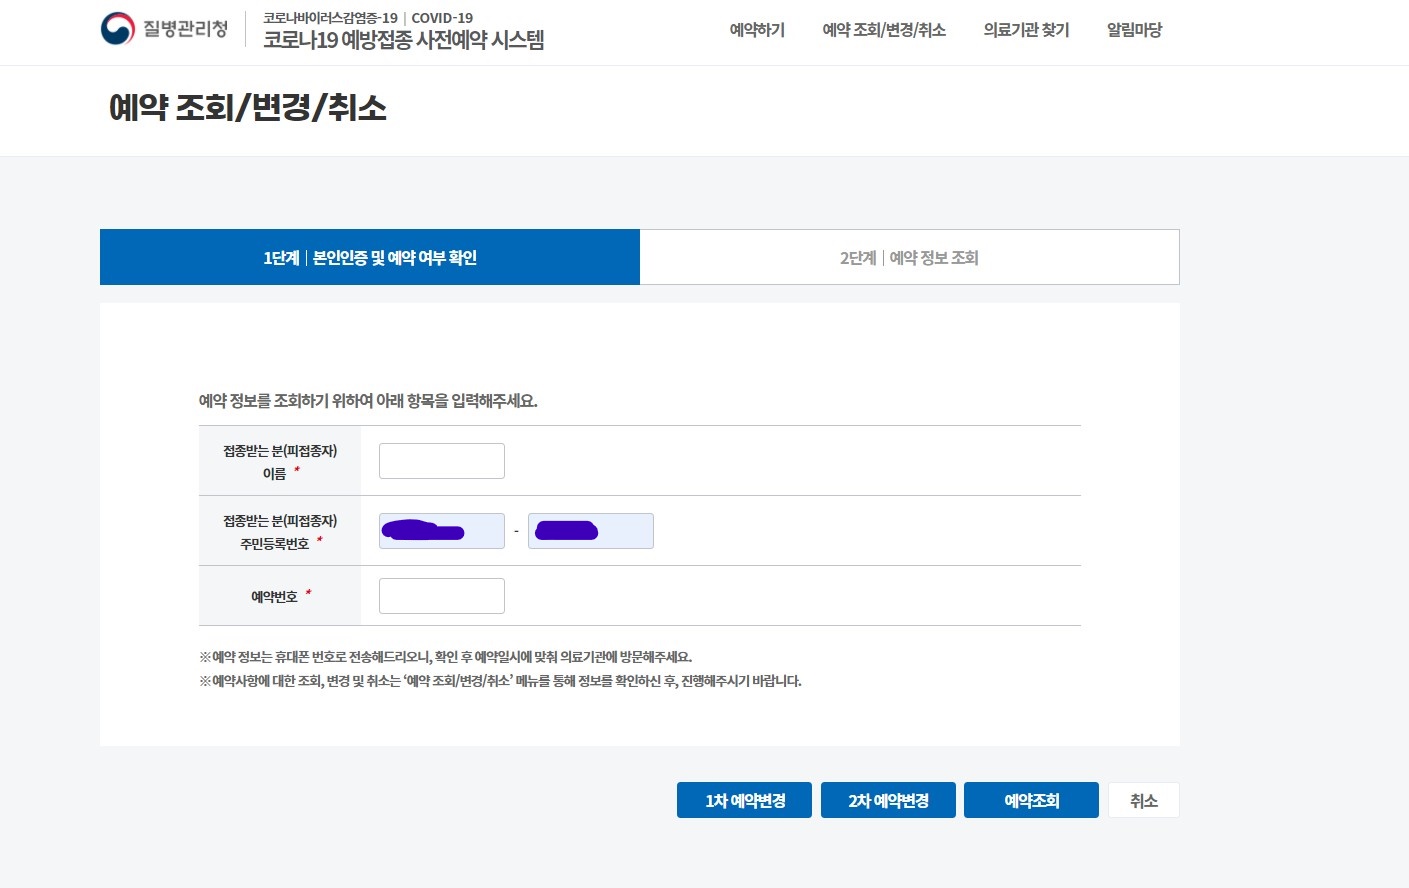The image size is (1409, 888).
Task: Open the 예약하기 menu
Action: click(x=757, y=30)
